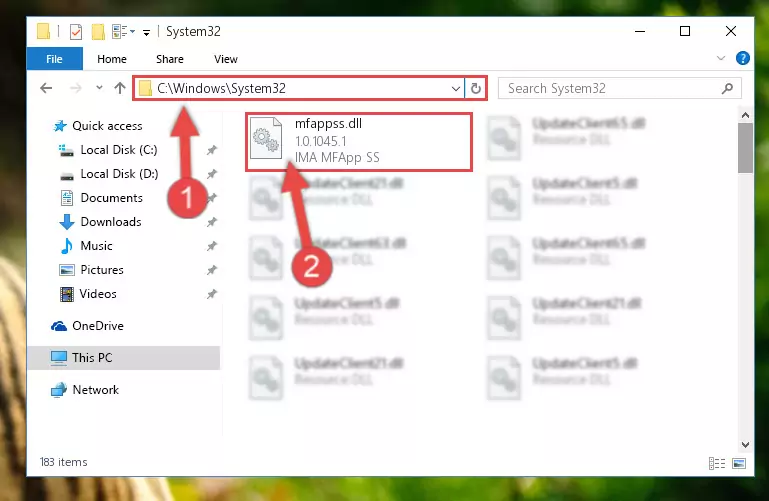Open Local Disk (C:) in sidebar
The image size is (769, 501).
(119, 150)
